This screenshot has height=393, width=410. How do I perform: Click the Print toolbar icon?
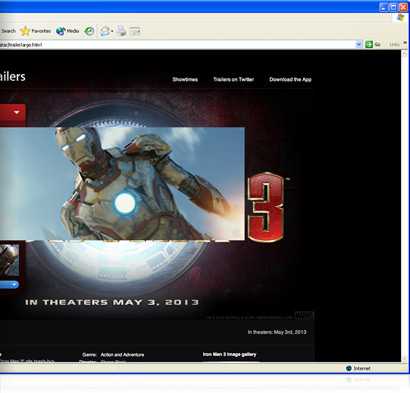121,31
